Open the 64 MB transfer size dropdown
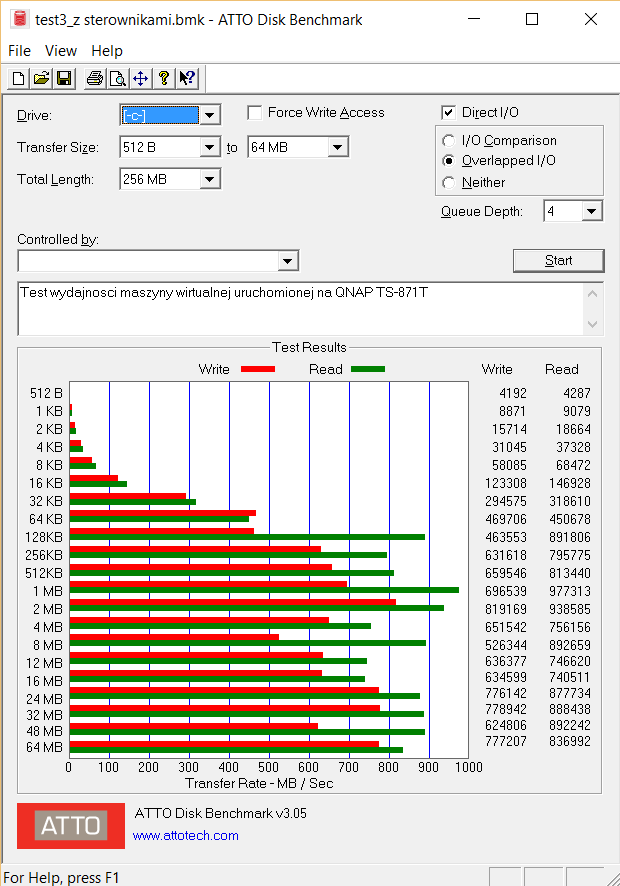This screenshot has width=620, height=886. tap(337, 147)
